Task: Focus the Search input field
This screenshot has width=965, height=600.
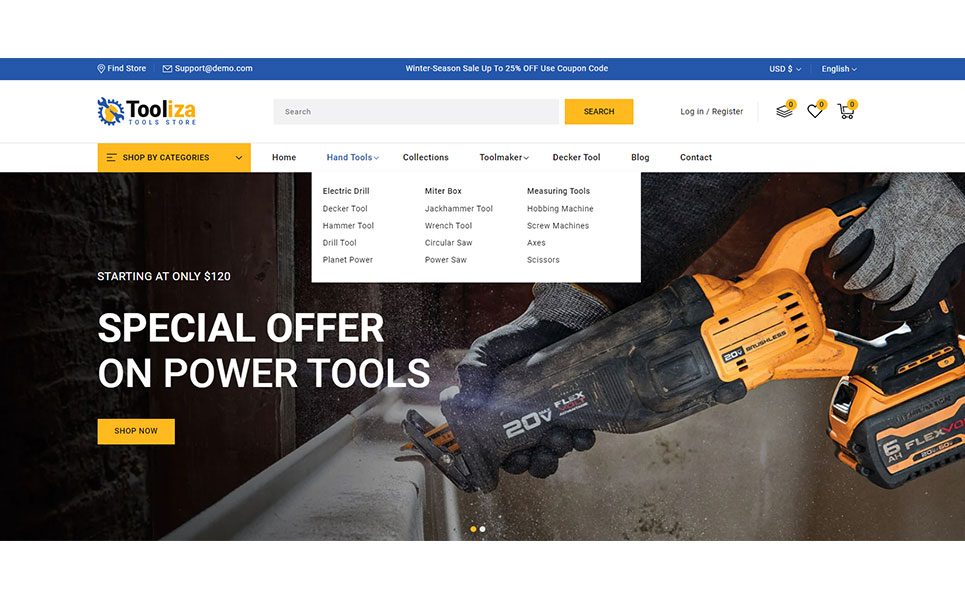Action: (415, 112)
